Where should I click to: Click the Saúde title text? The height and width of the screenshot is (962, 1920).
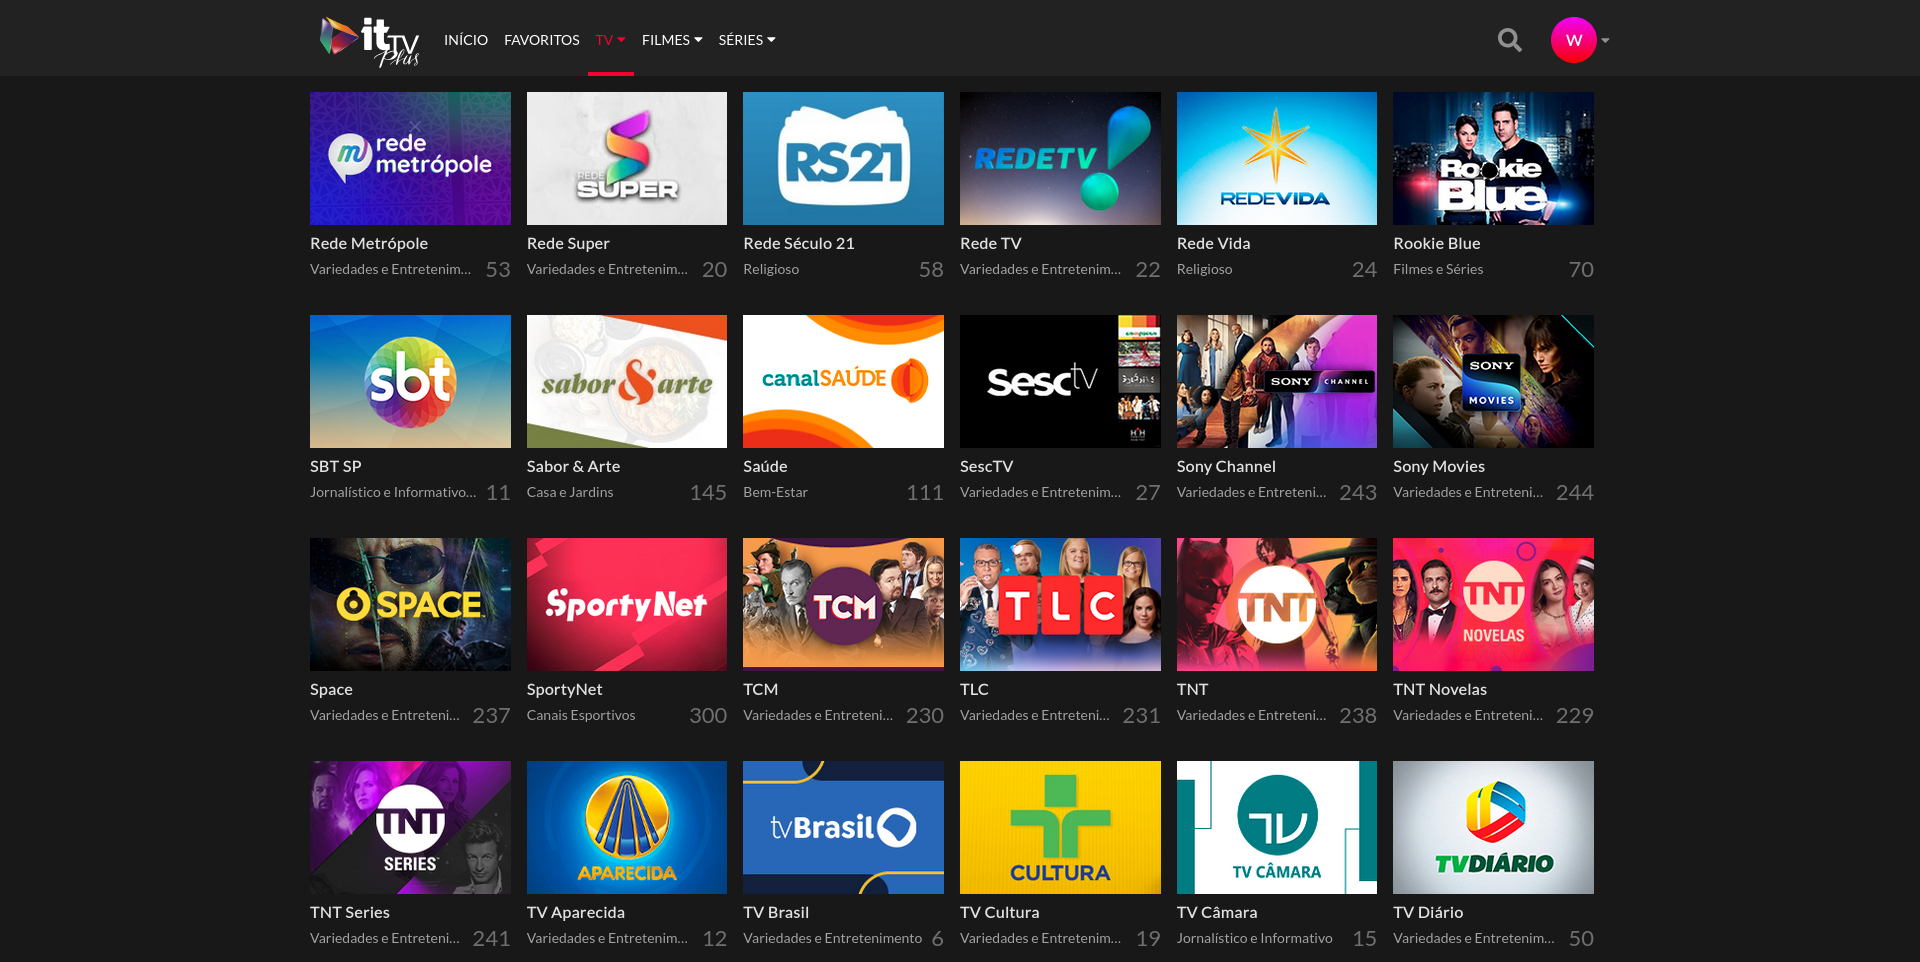coord(766,466)
